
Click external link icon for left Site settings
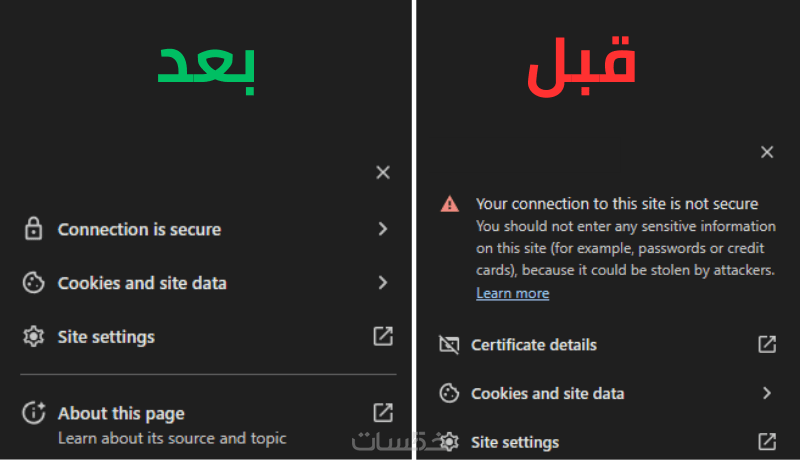(x=383, y=337)
